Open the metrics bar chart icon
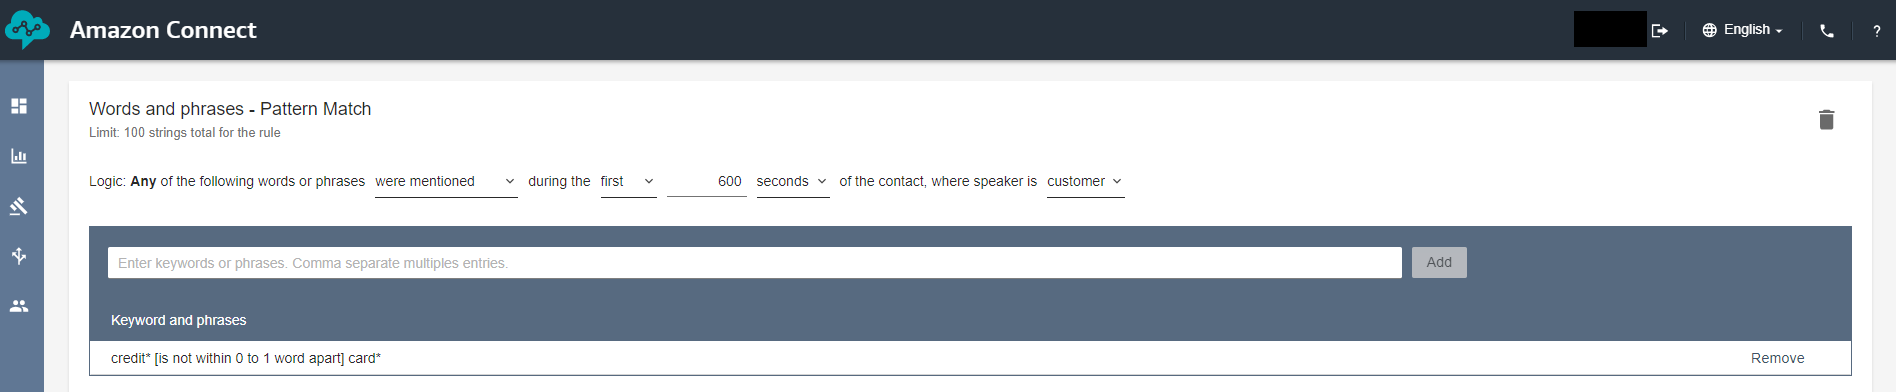Screen dimensions: 1896x392 tap(19, 156)
